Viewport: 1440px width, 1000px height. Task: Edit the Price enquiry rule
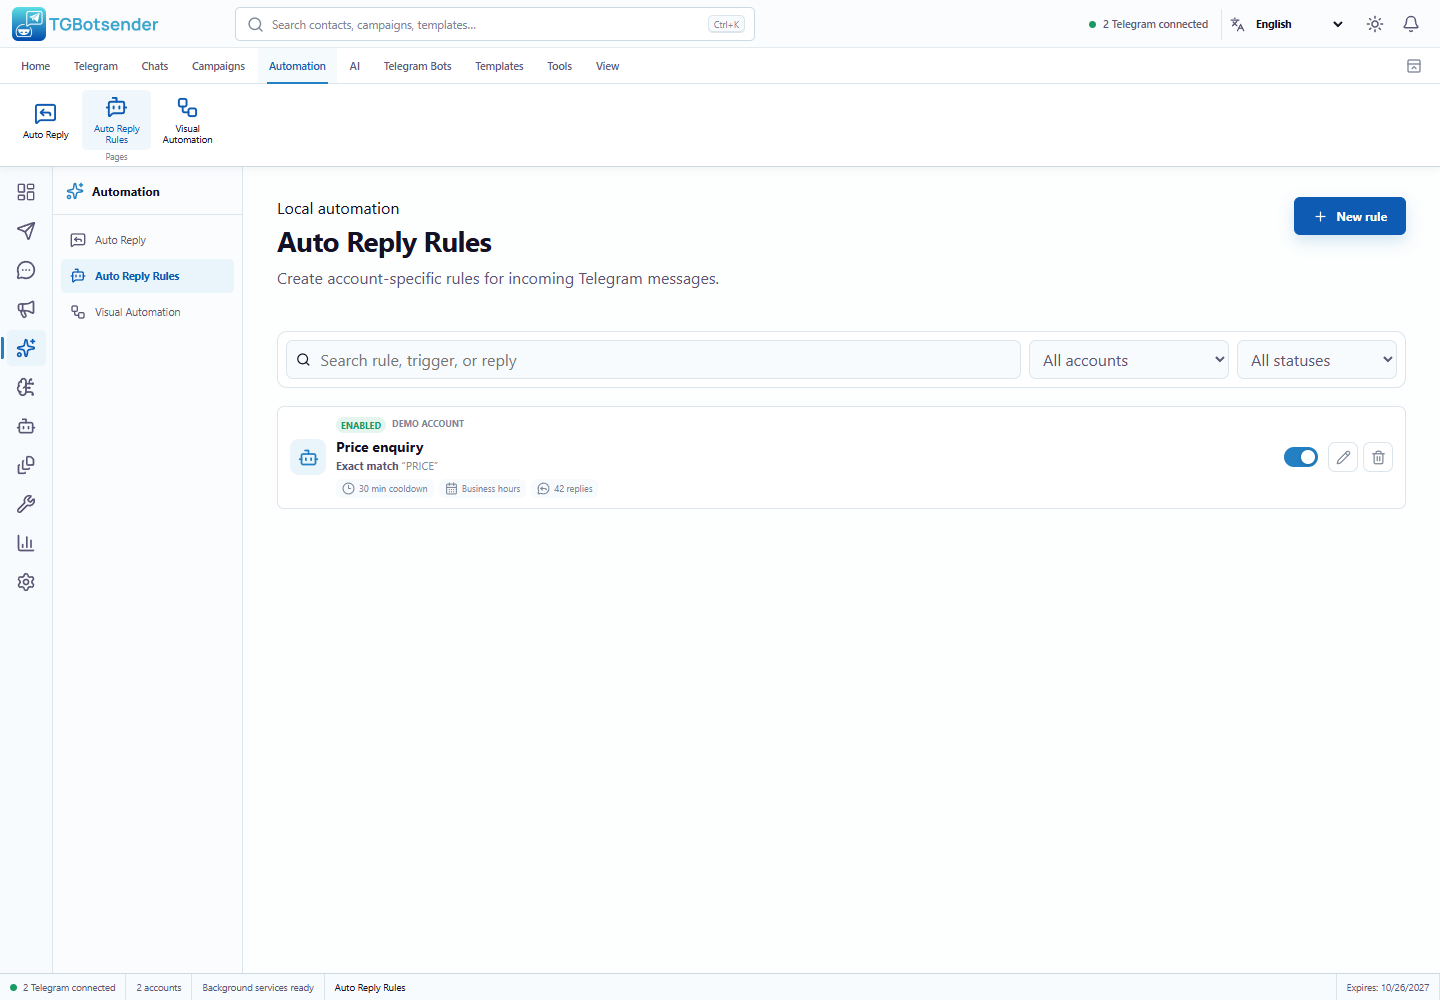[x=1343, y=457]
